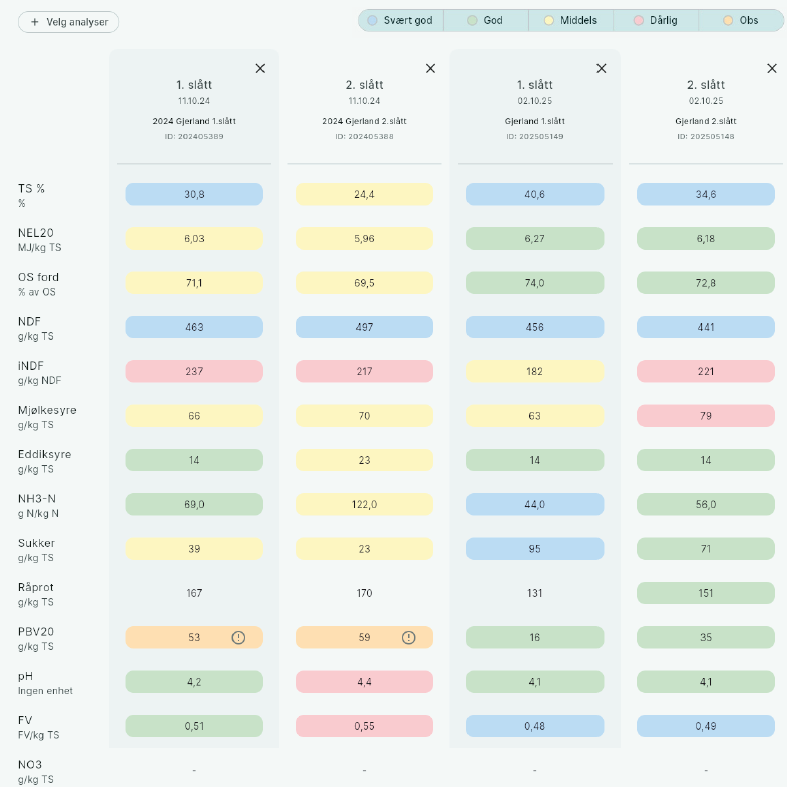Select the Obs legend item
The height and width of the screenshot is (787, 787).
coord(740,20)
